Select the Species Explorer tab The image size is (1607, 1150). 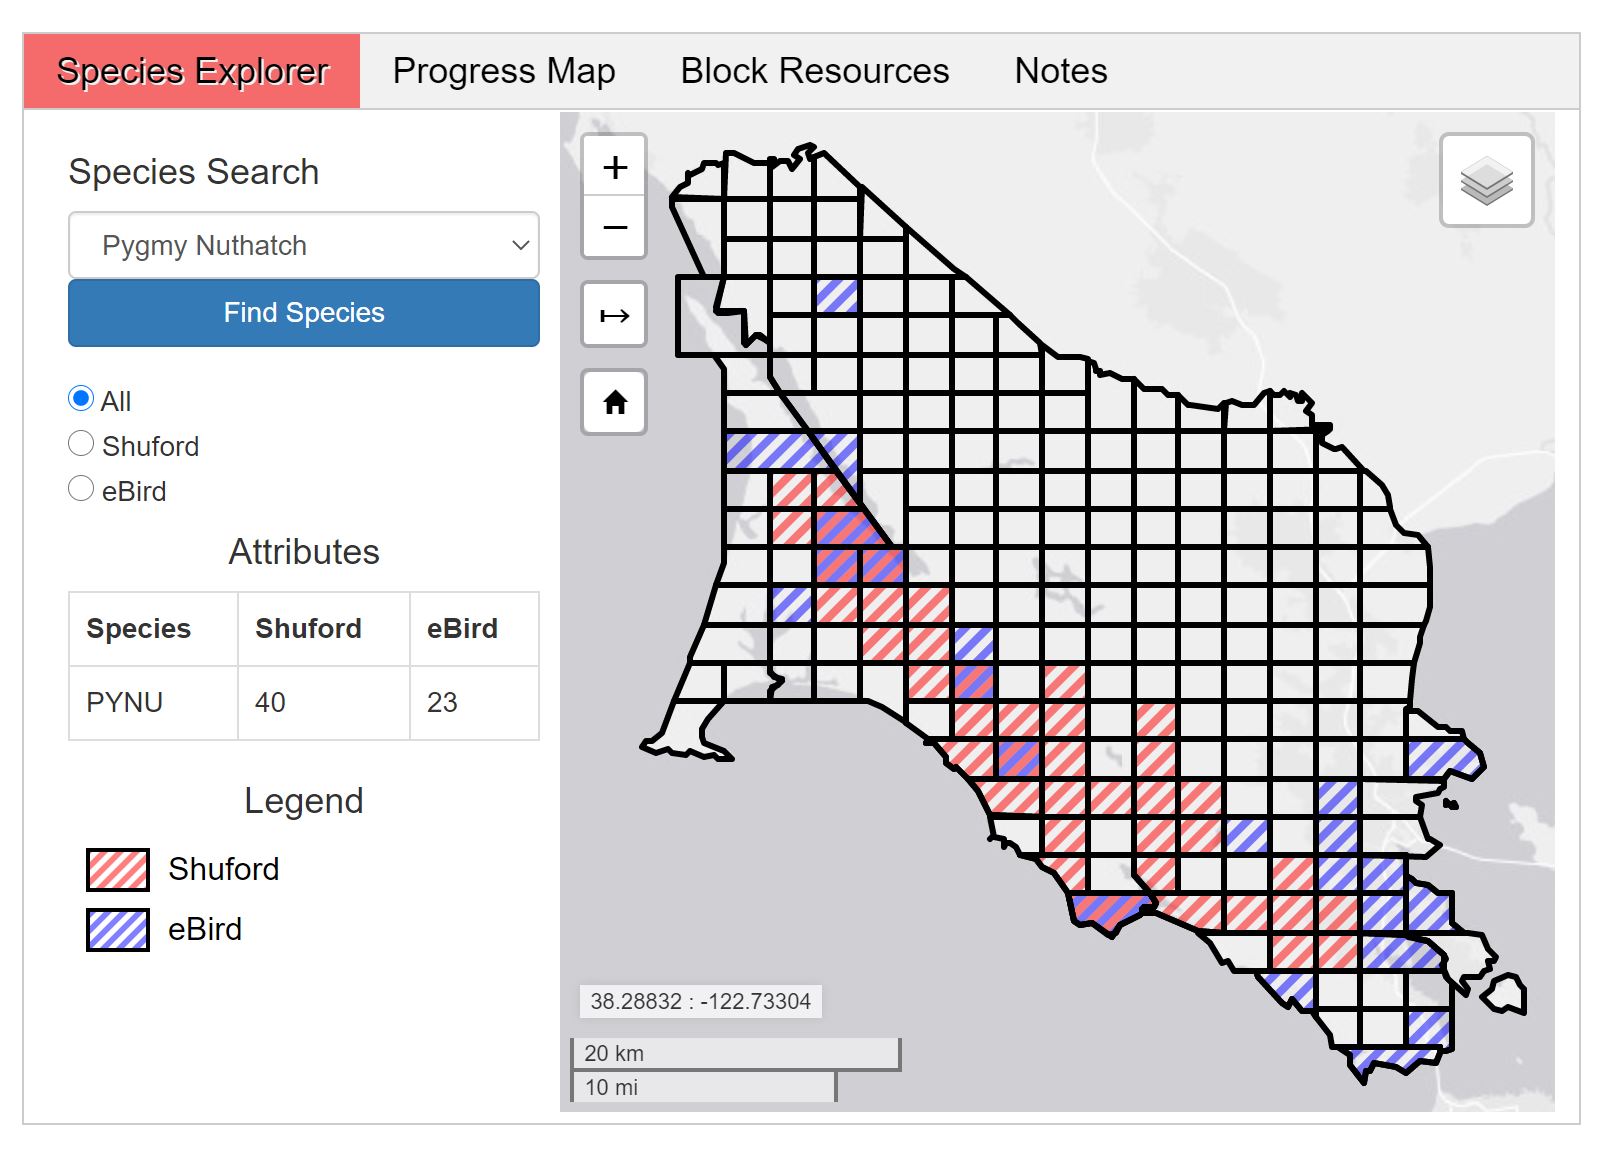click(x=192, y=71)
